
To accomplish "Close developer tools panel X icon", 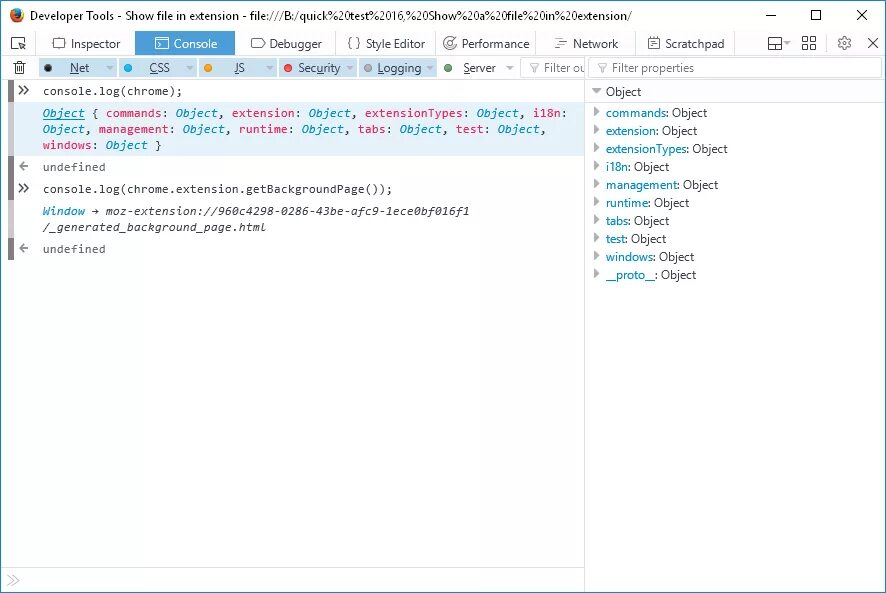I will [872, 44].
